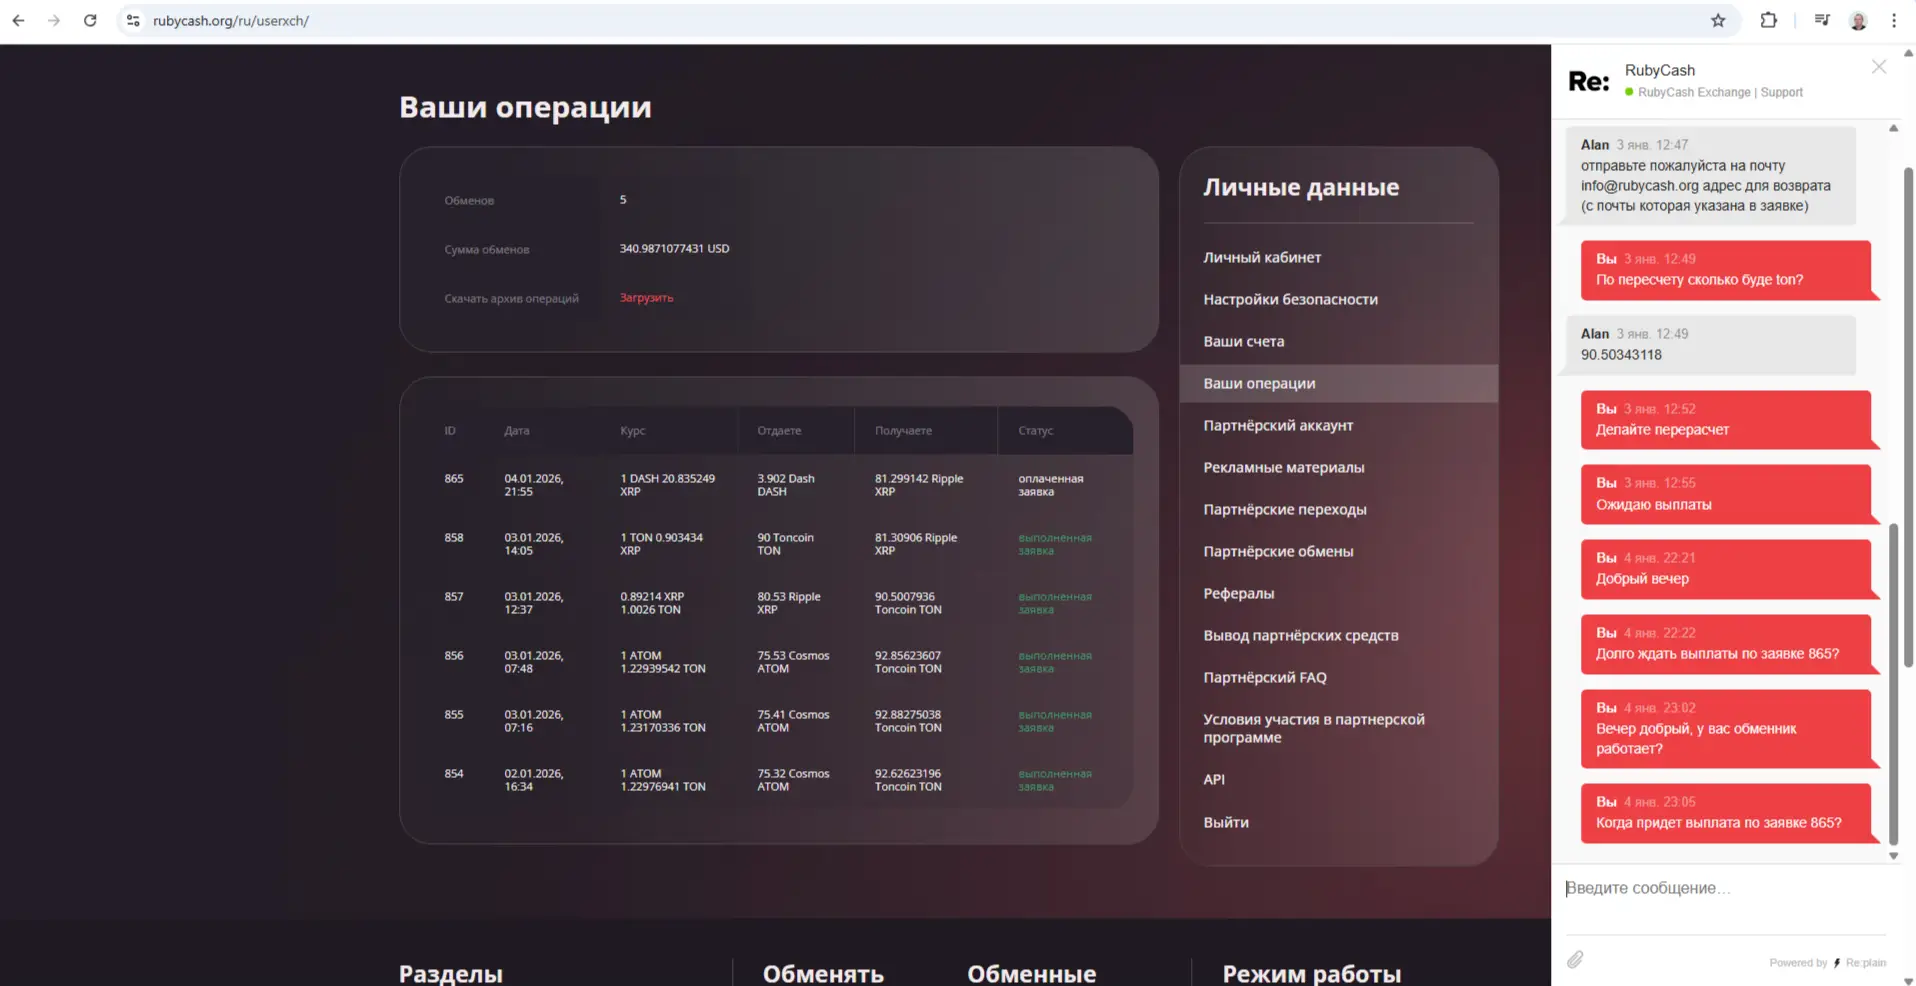Go to Настройки безопасности
1916x986 pixels.
pos(1290,299)
